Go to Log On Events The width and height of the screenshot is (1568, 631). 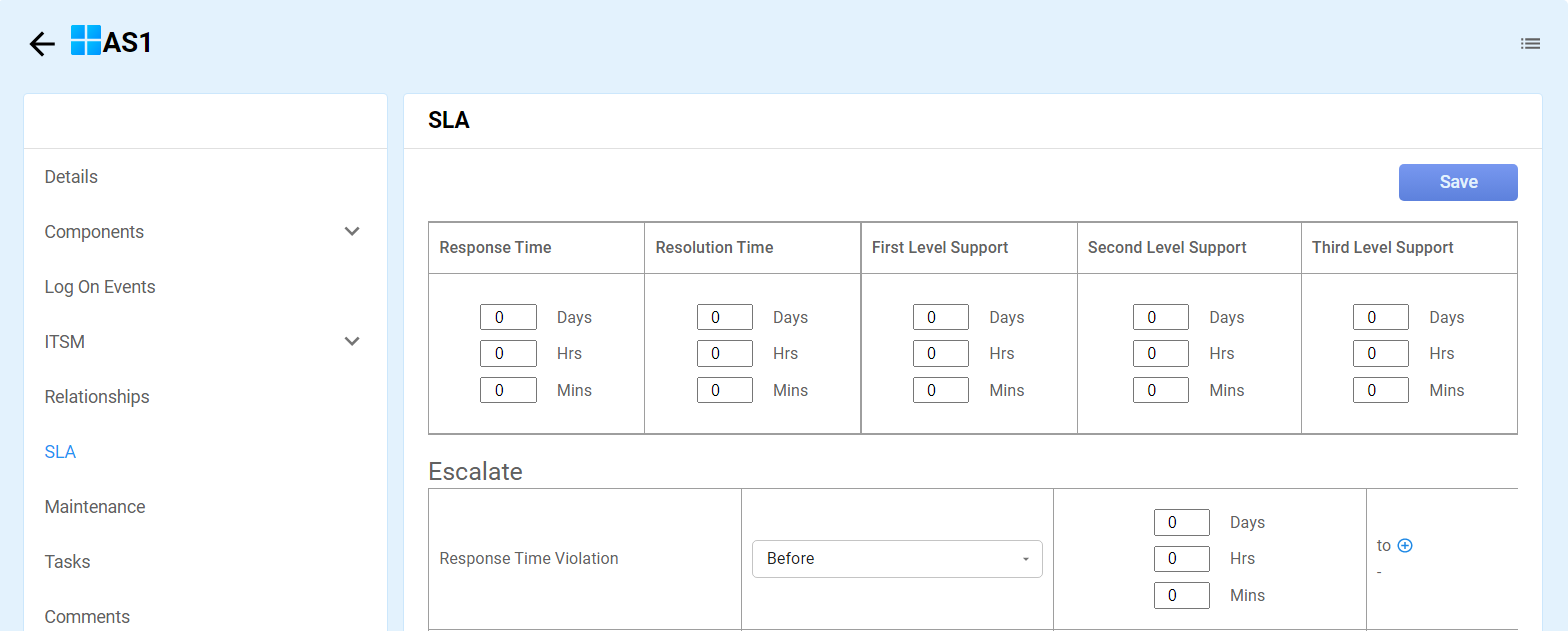tap(100, 287)
